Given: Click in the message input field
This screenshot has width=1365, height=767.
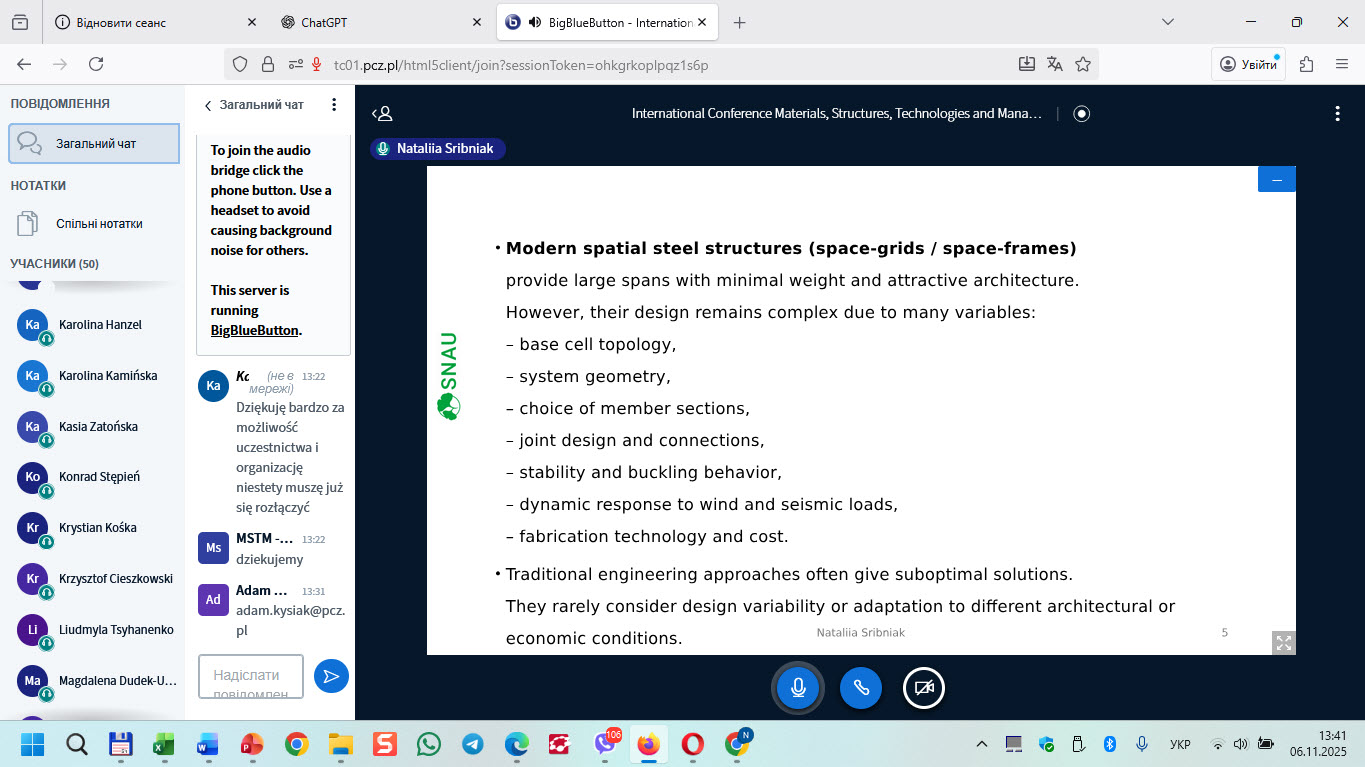Looking at the screenshot, I should (251, 676).
